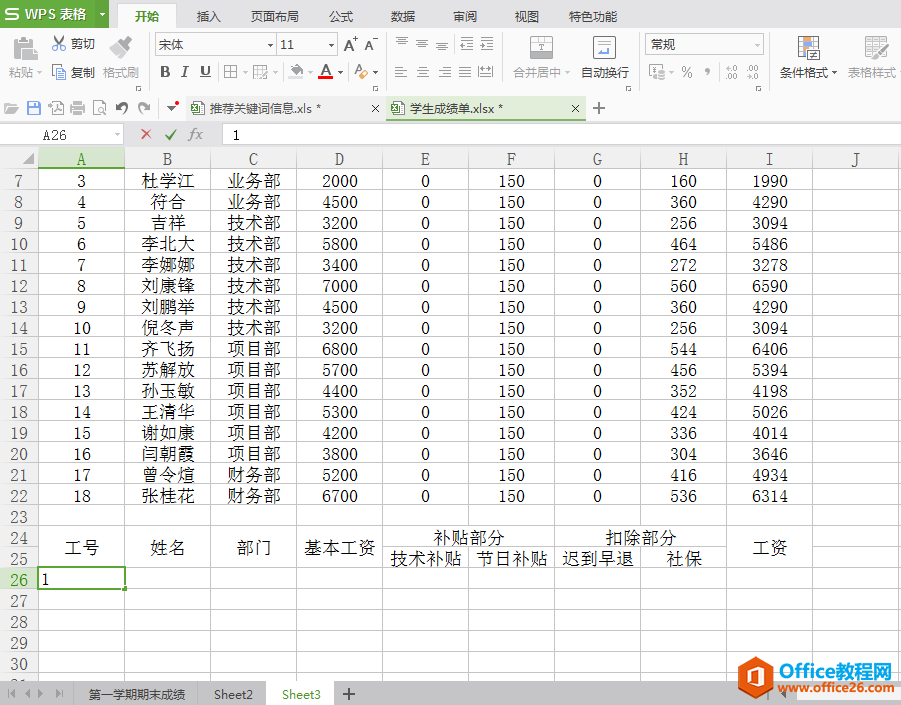Click the Undo arrow icon

click(121, 108)
